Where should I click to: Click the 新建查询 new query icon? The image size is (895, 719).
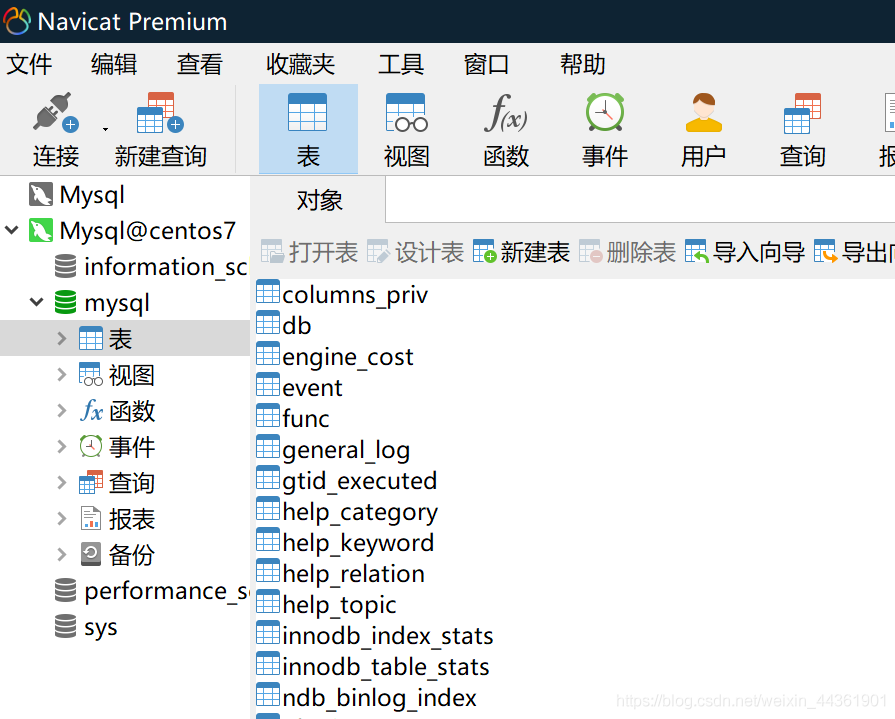[160, 112]
